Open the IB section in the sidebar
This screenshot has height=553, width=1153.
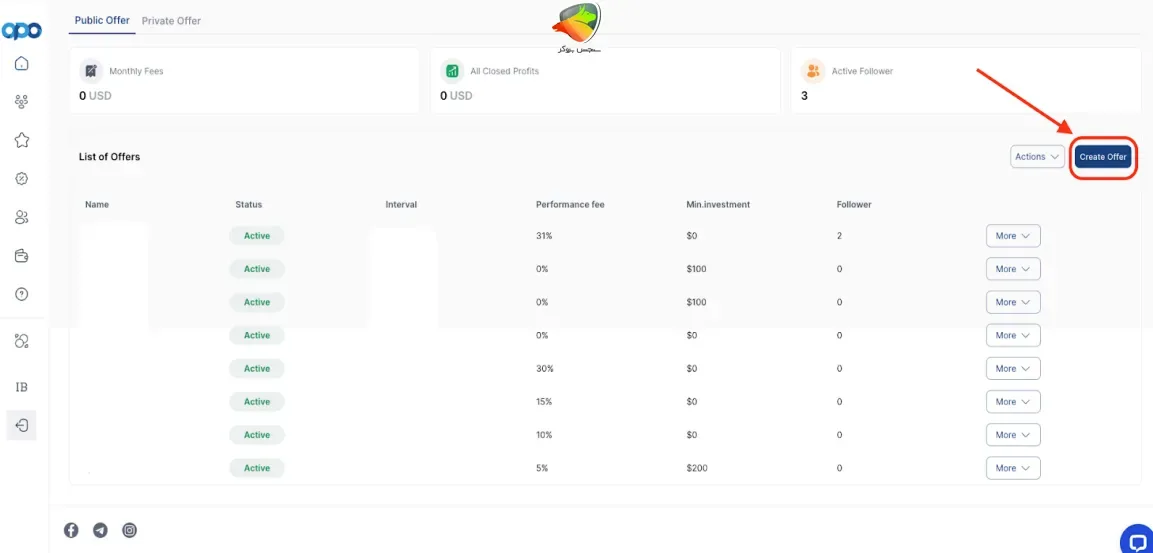[21, 387]
